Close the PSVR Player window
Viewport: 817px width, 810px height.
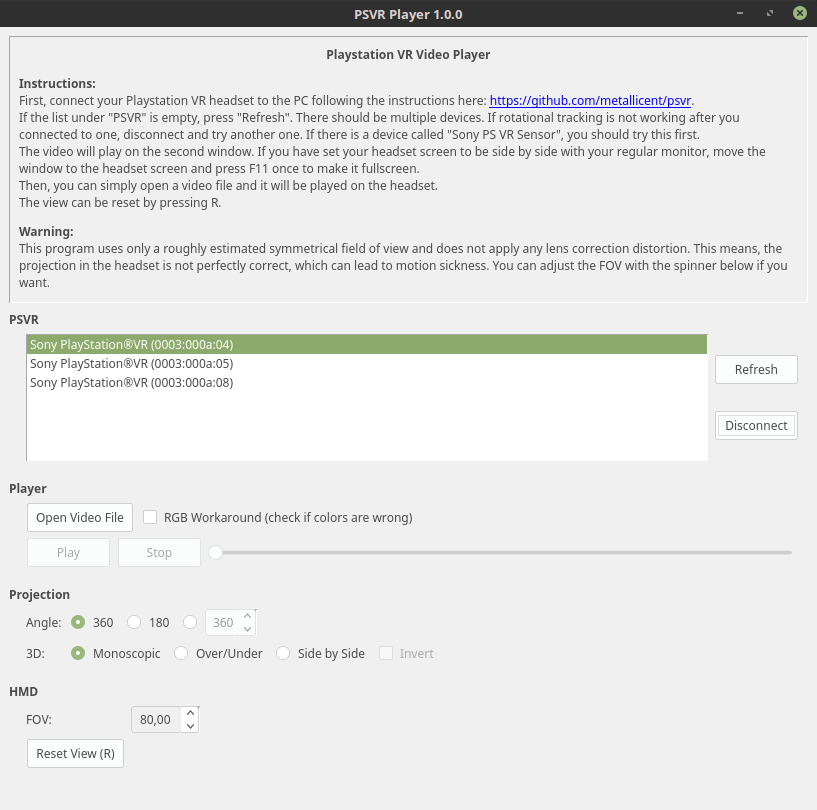tap(800, 13)
